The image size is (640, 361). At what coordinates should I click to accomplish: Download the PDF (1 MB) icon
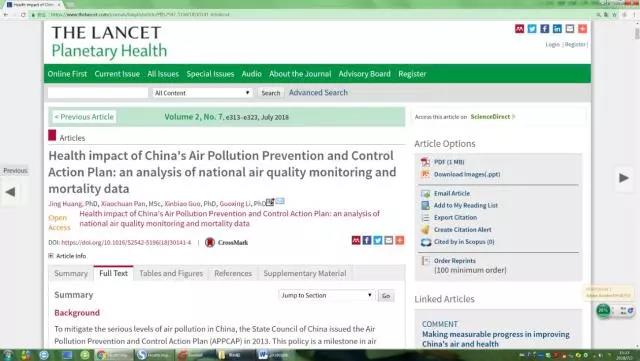(x=425, y=162)
